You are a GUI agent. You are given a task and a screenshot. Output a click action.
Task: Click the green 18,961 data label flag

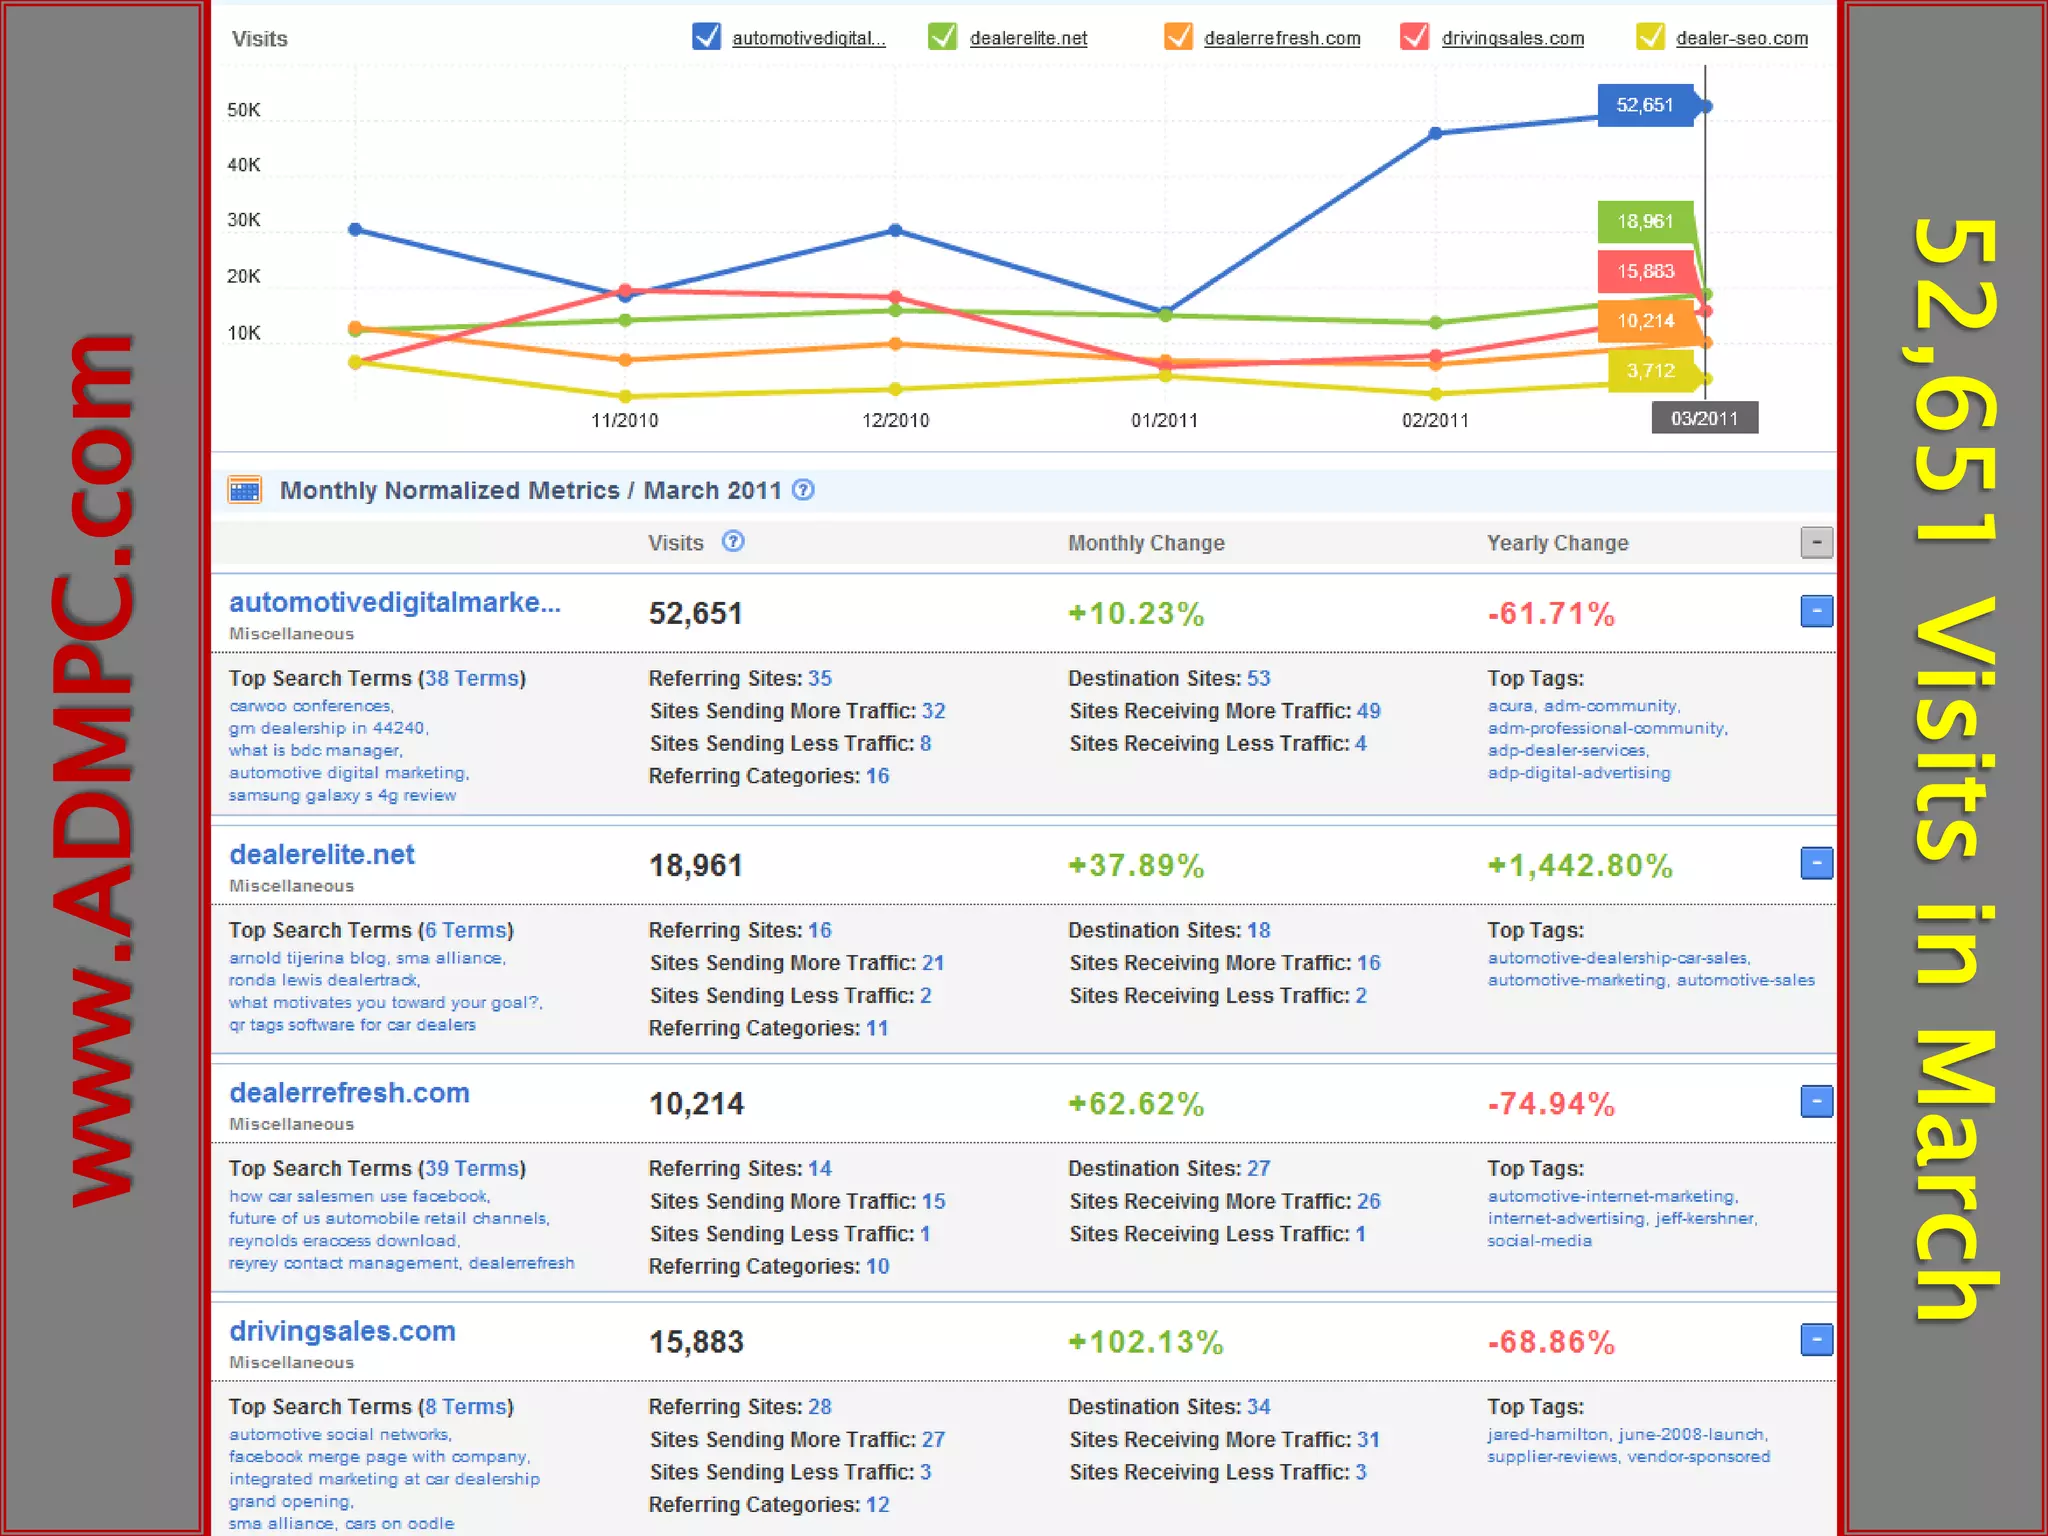[1645, 221]
